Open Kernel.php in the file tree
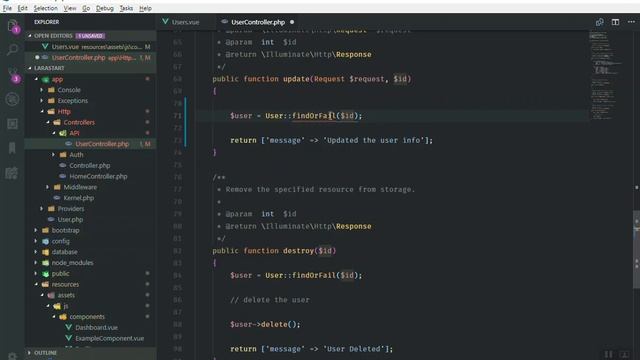 (90, 198)
